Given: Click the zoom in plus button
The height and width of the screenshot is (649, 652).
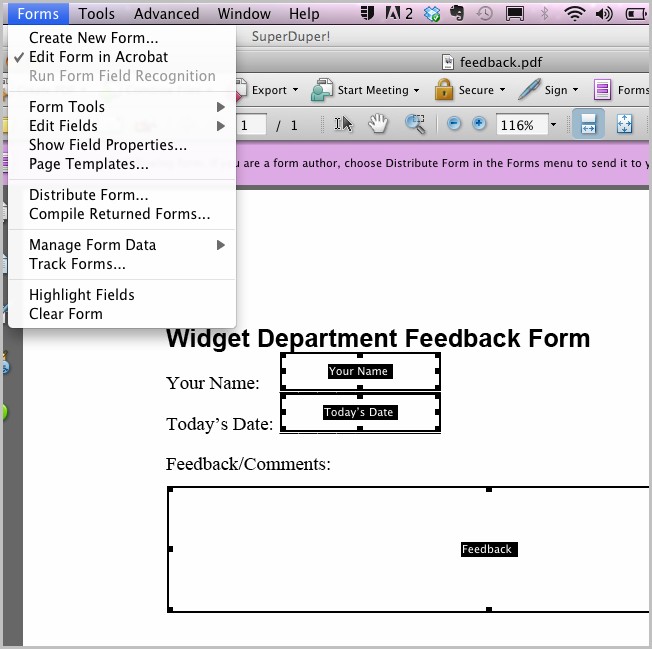Looking at the screenshot, I should [x=479, y=123].
